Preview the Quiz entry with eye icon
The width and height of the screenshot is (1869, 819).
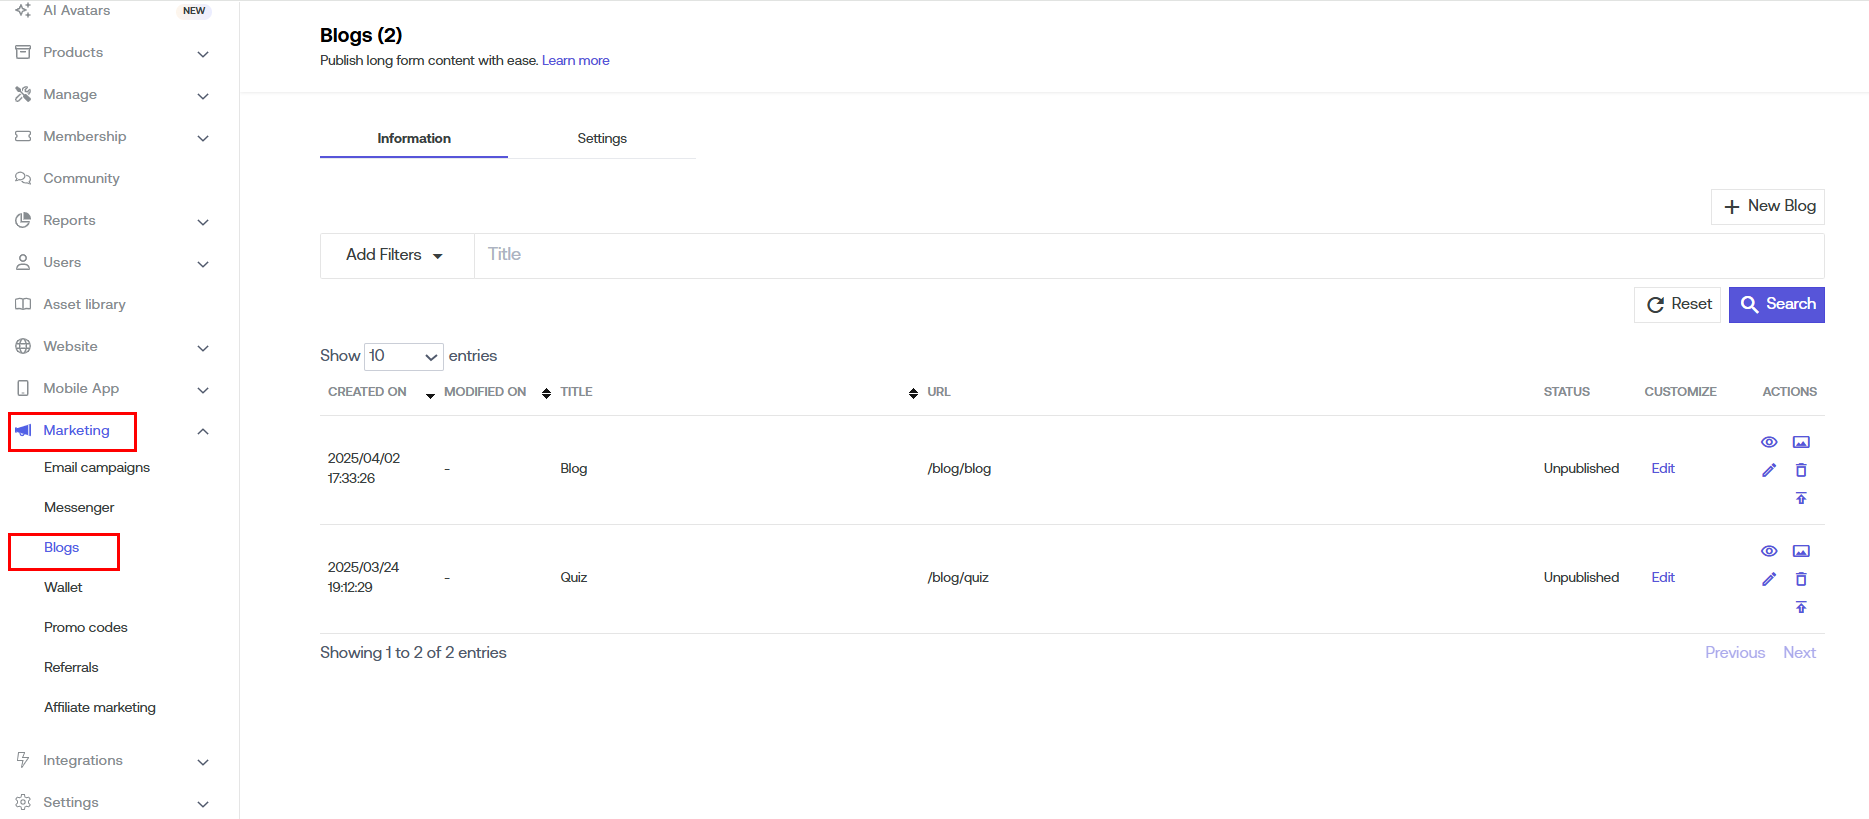pyautogui.click(x=1768, y=551)
